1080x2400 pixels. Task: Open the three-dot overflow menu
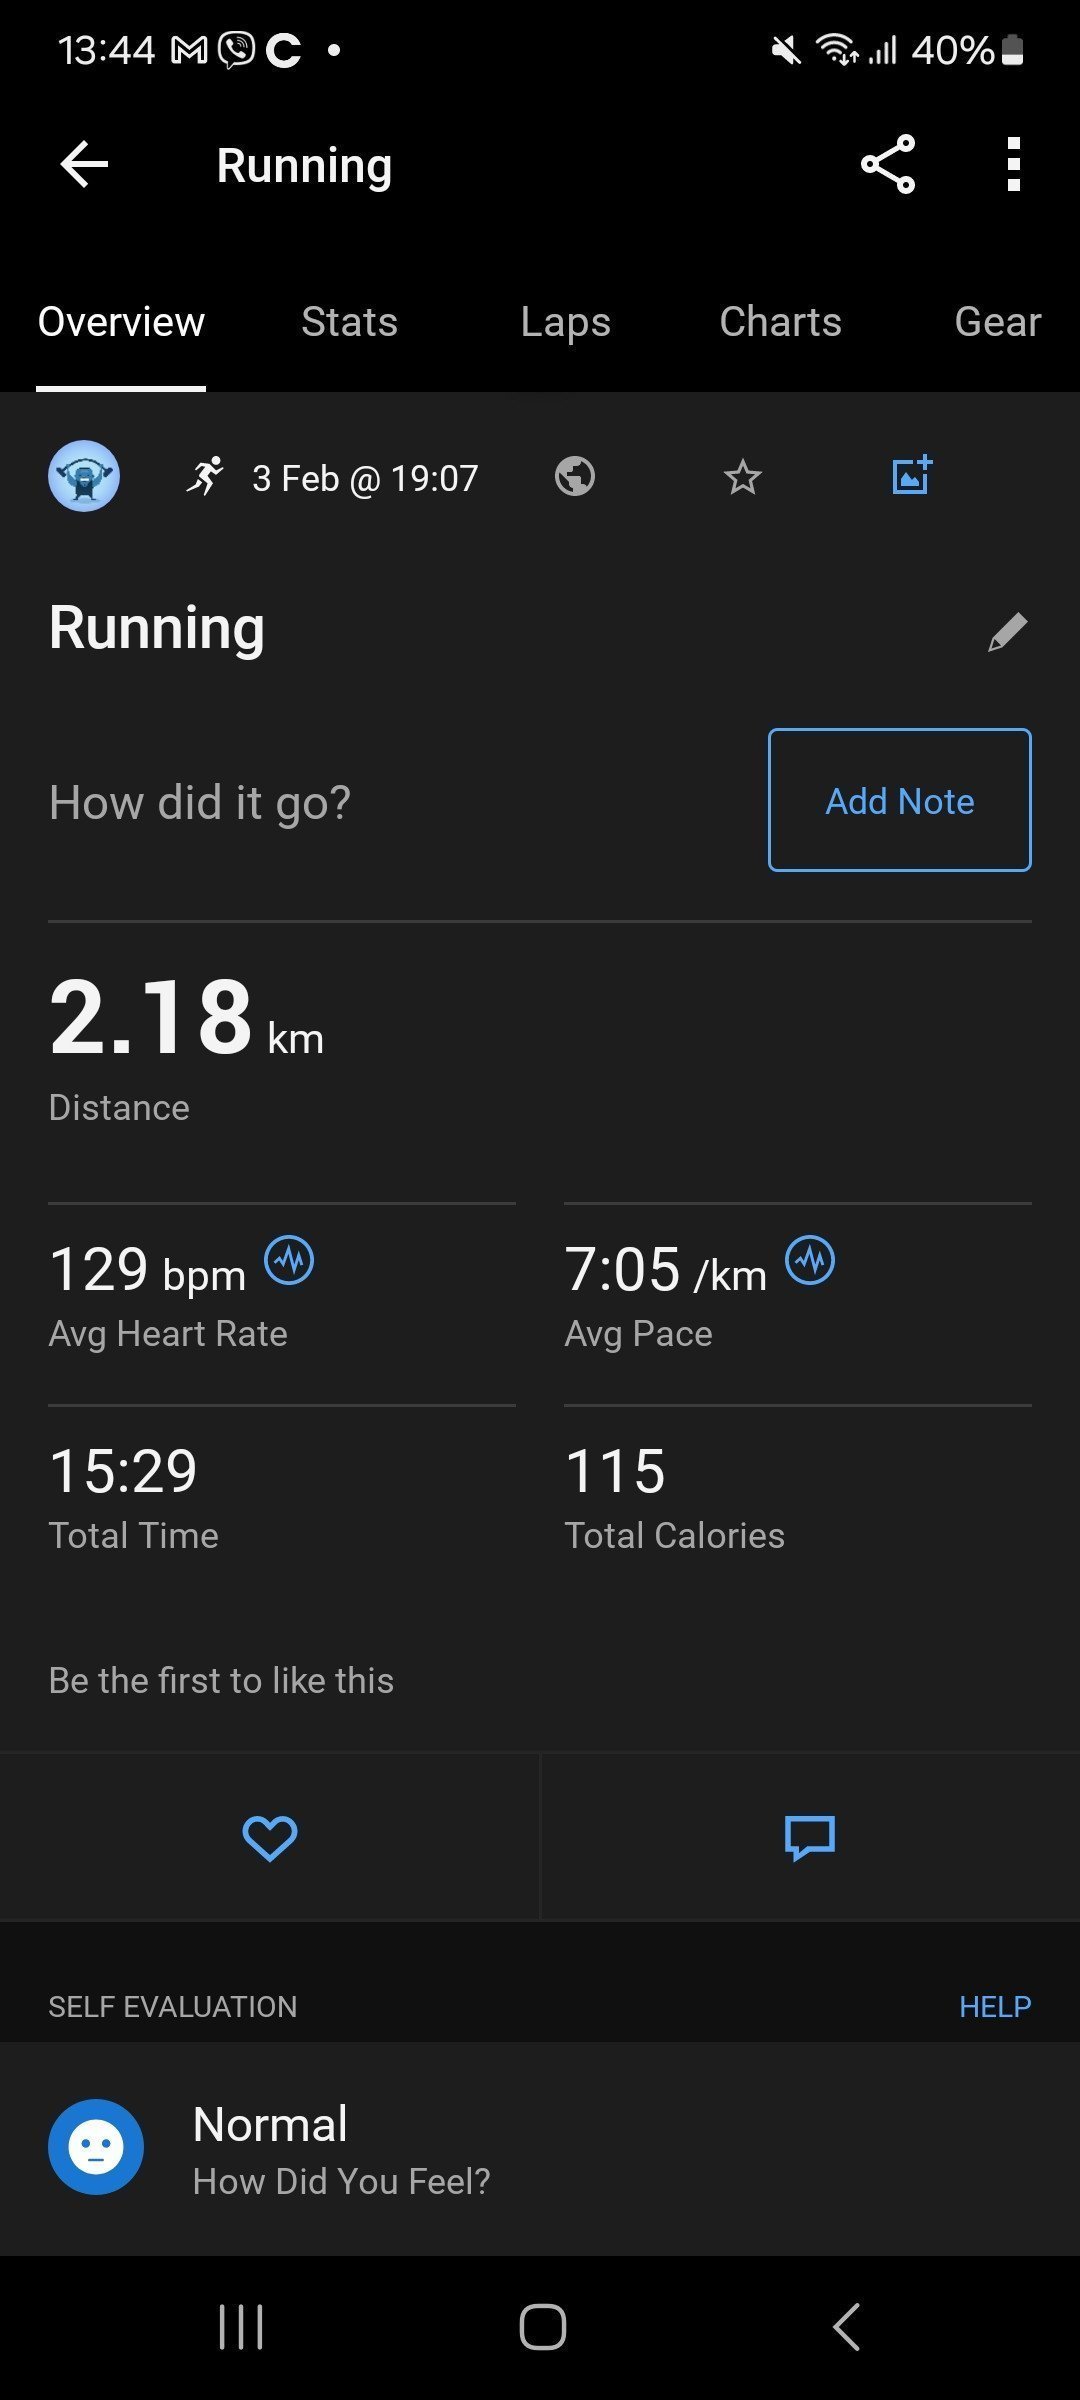pos(1013,164)
